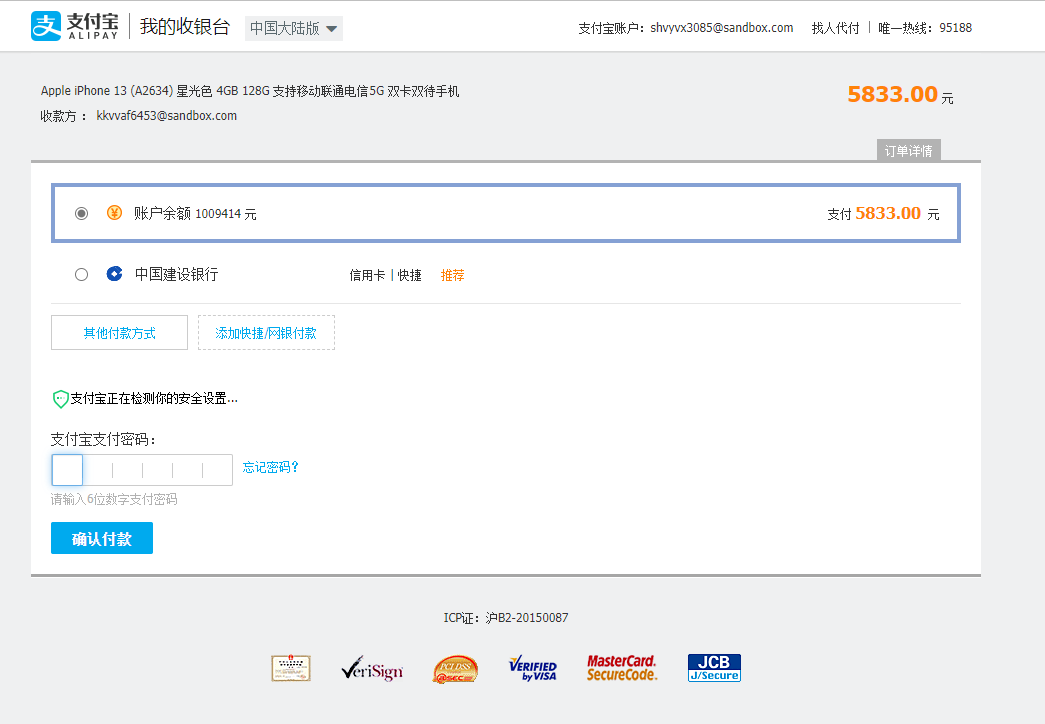
Task: Click the 忘记密码? link
Action: click(x=271, y=467)
